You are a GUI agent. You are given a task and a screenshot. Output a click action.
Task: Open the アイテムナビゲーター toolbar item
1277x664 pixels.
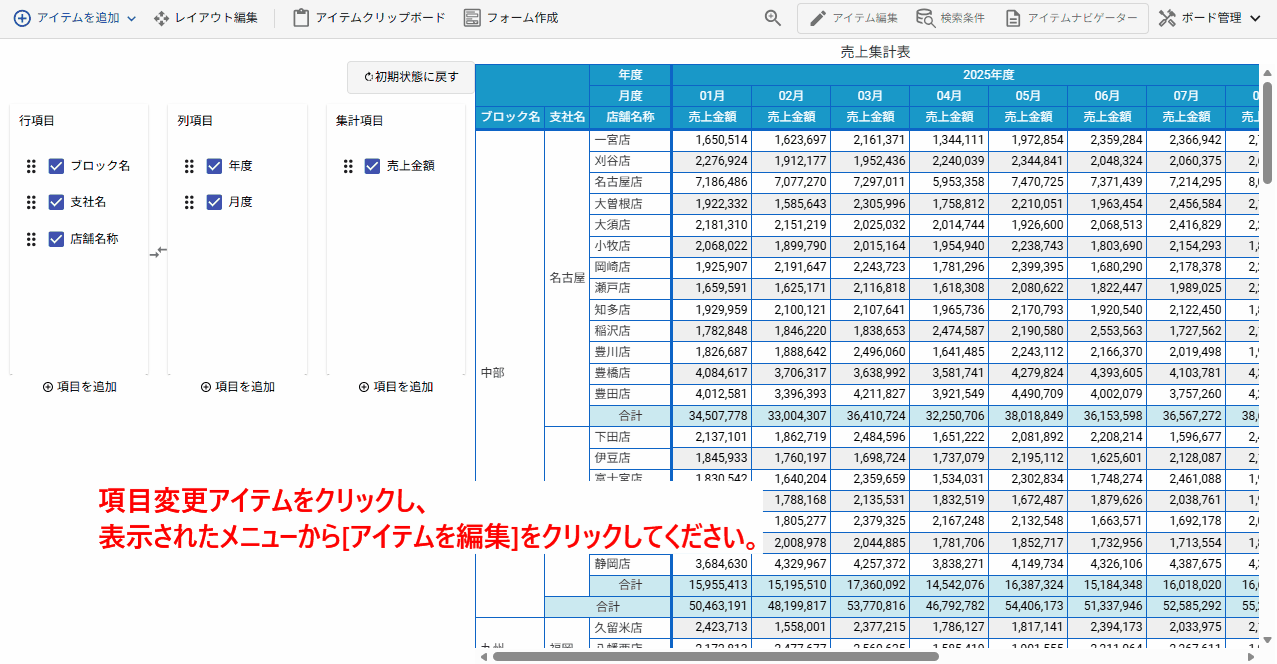1071,18
